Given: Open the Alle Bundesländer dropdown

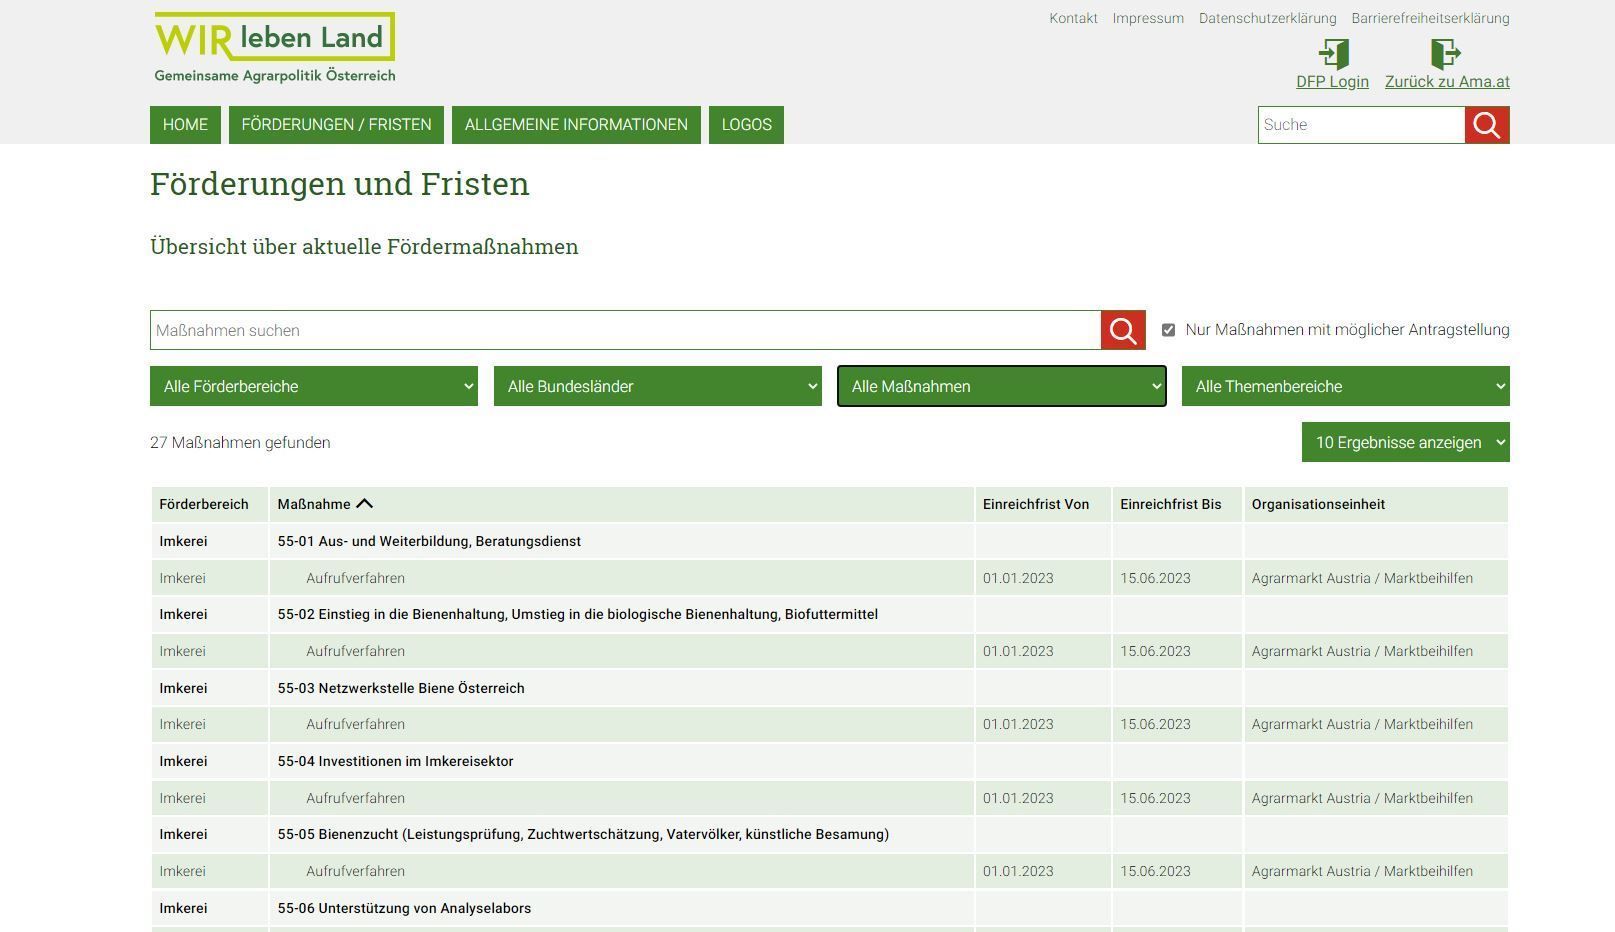Looking at the screenshot, I should point(657,386).
